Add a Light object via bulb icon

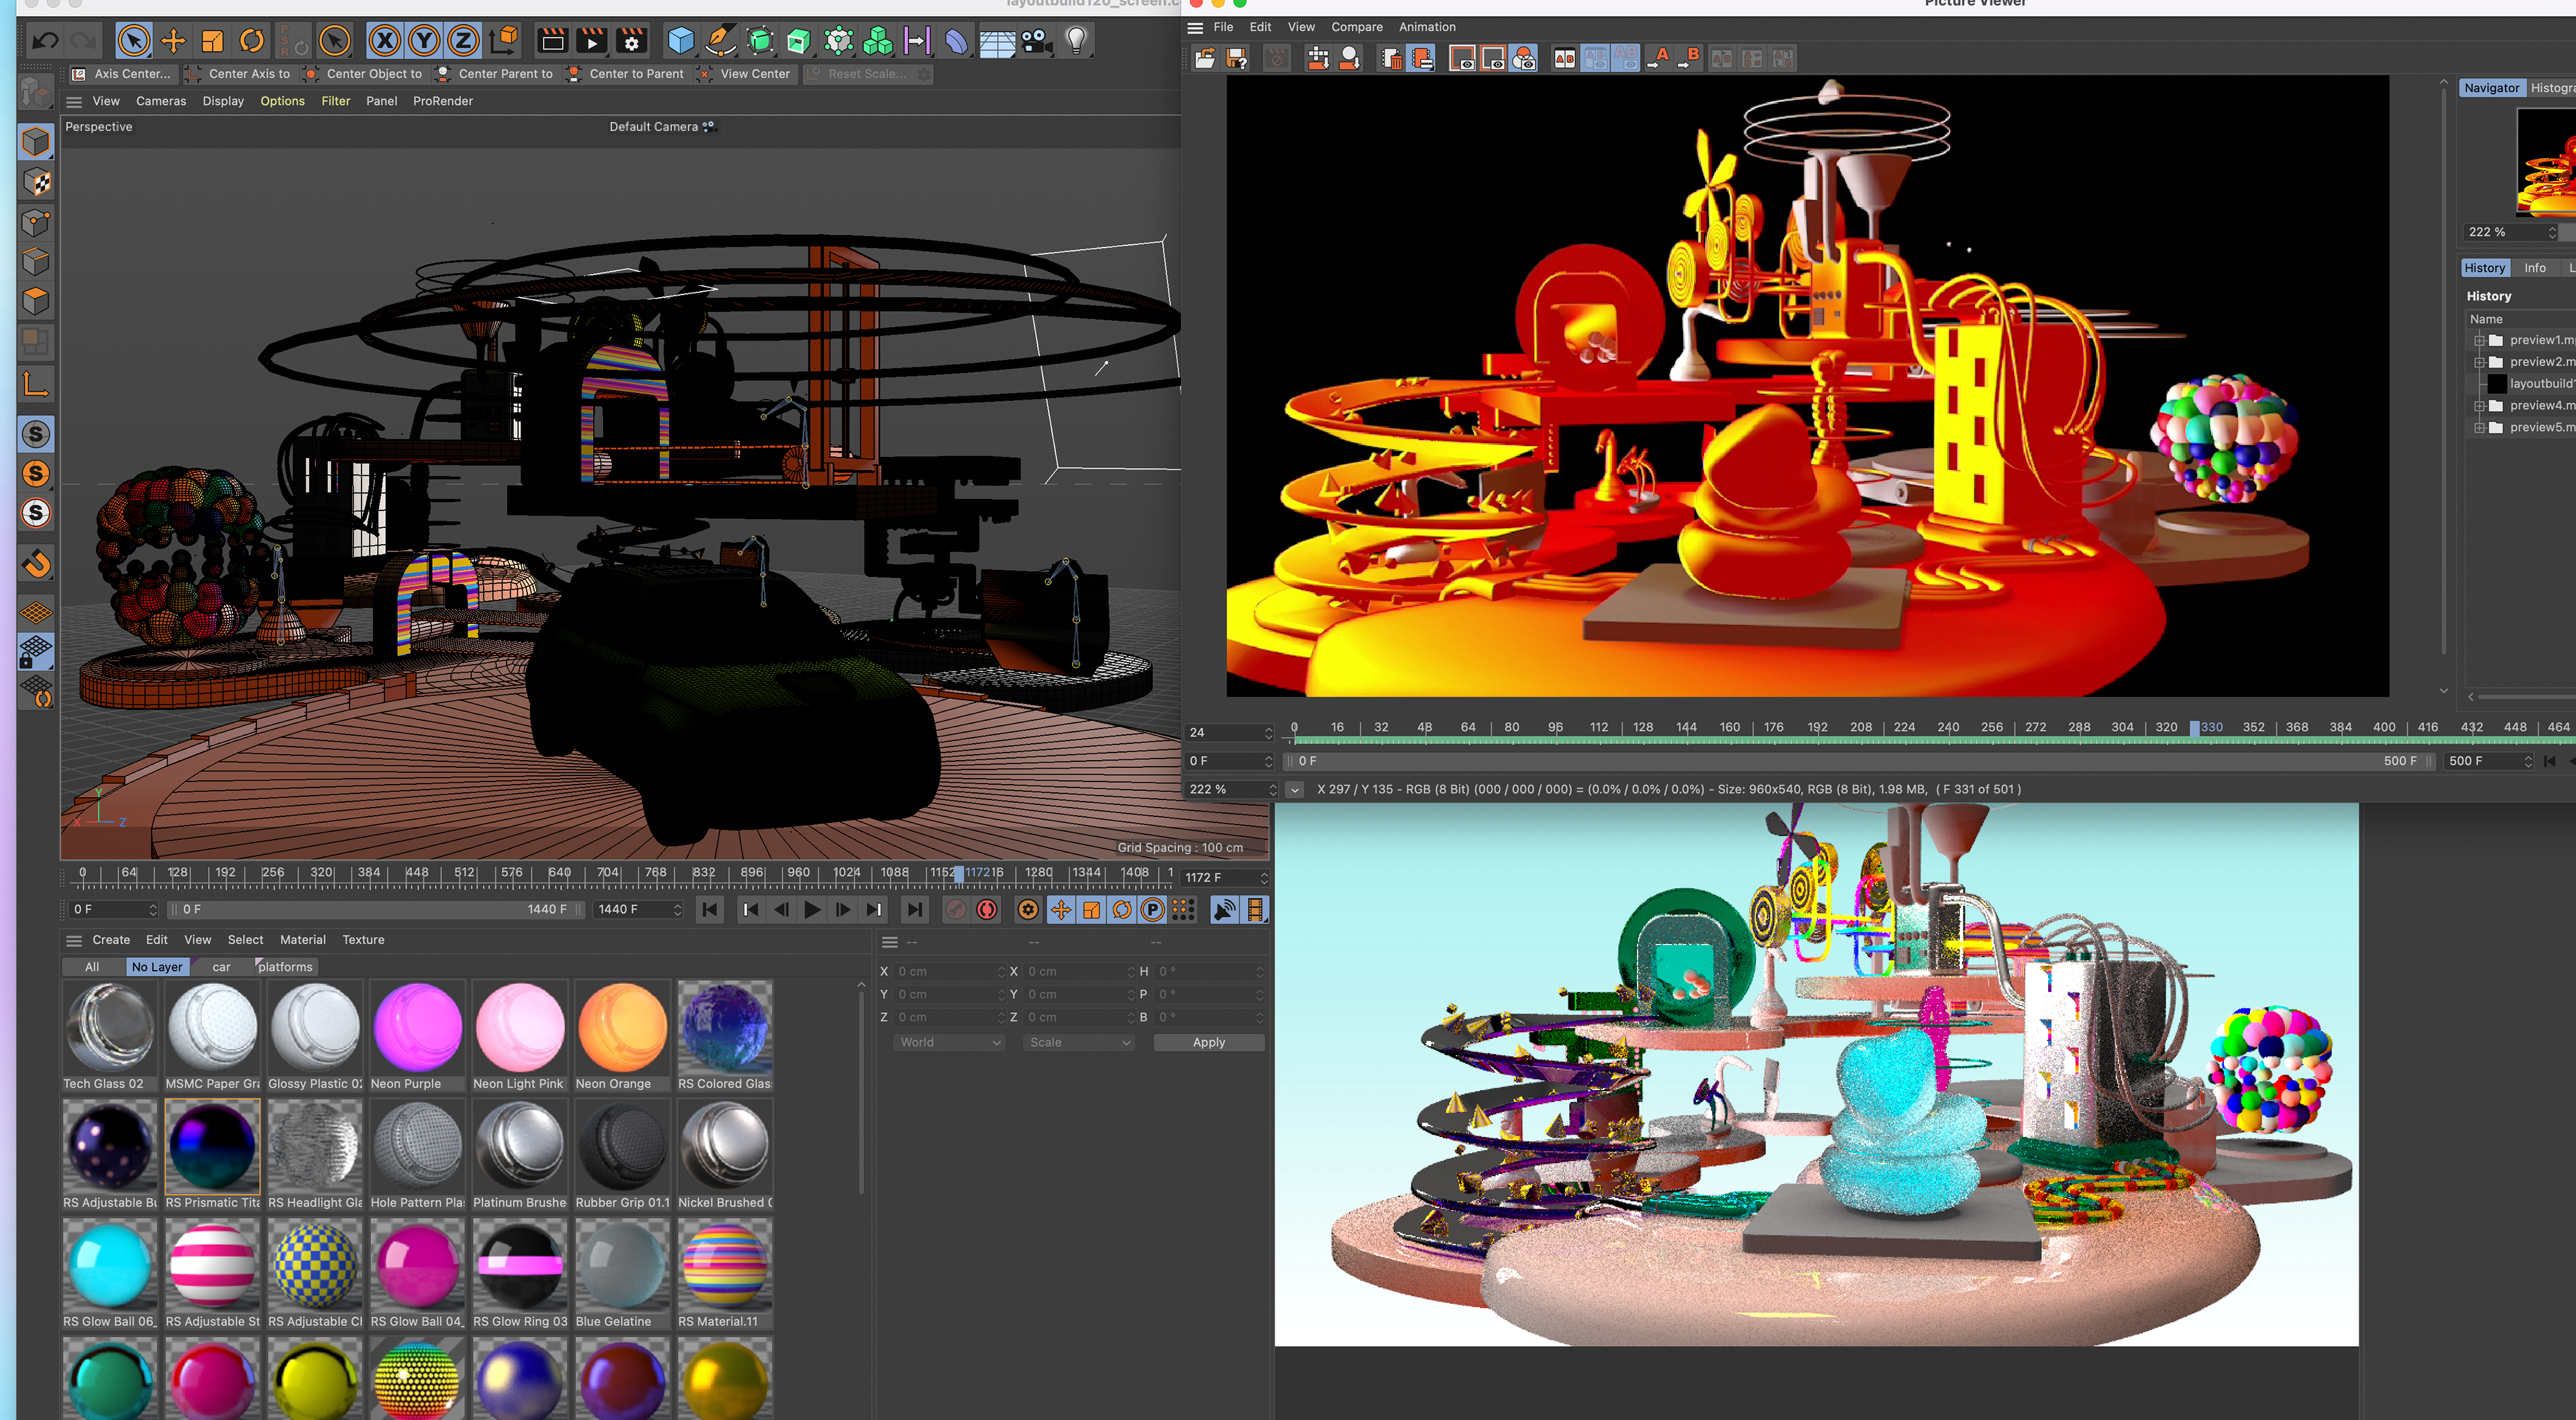pyautogui.click(x=1076, y=41)
